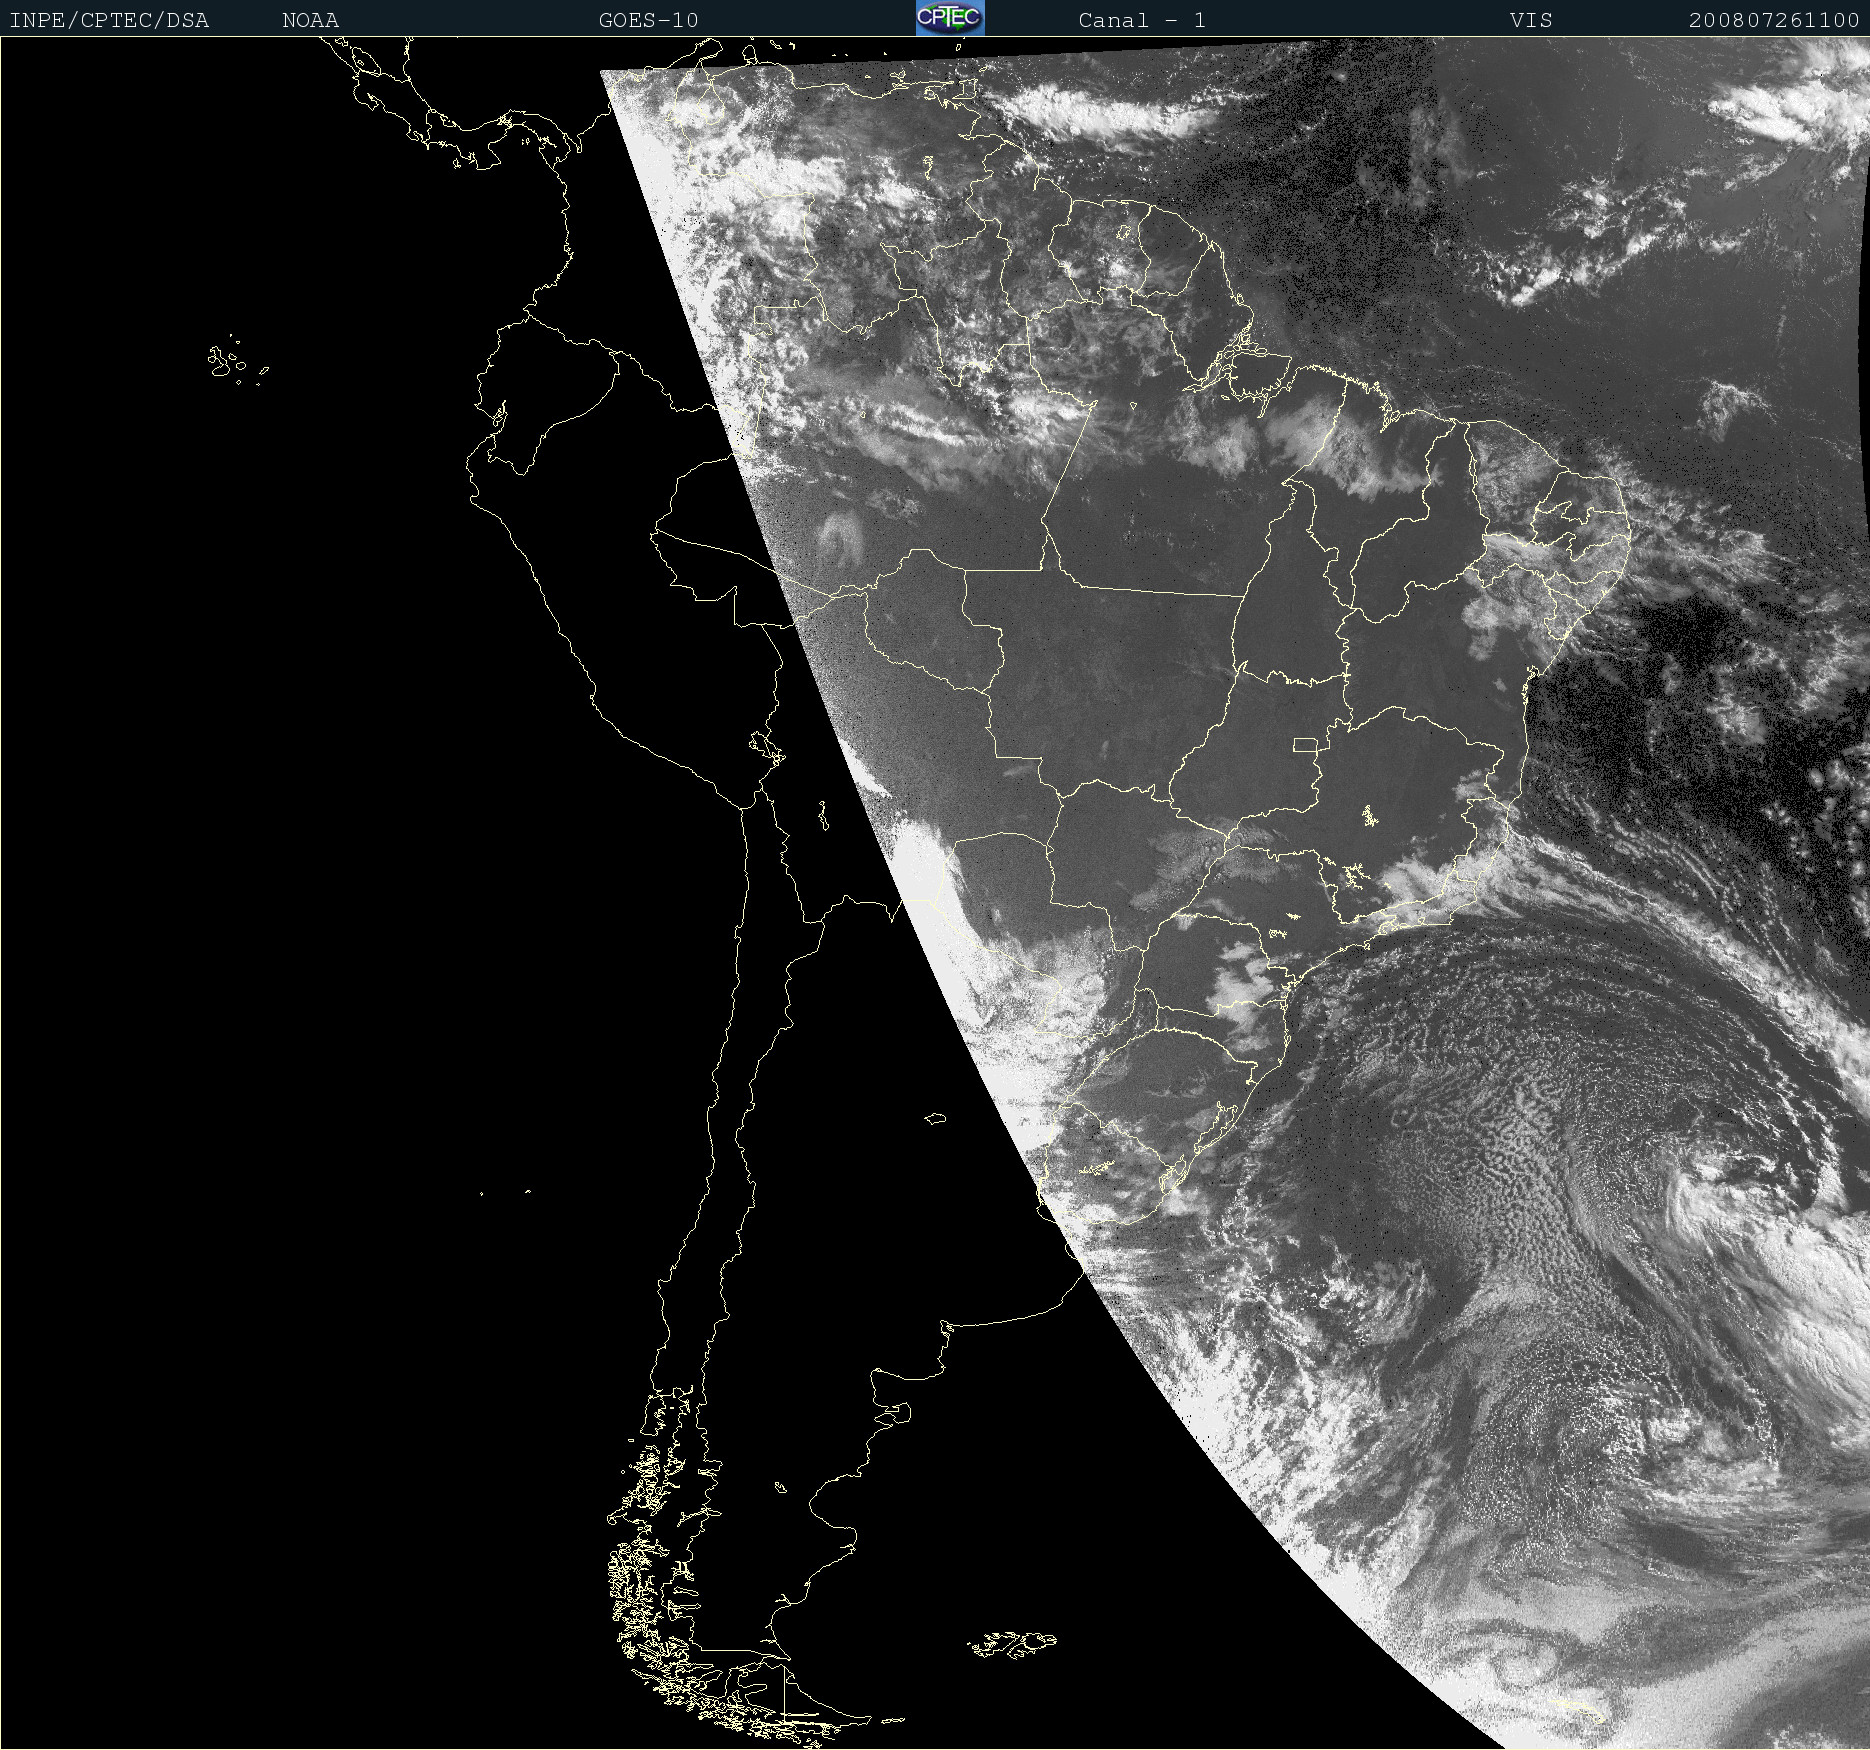
Task: Click the Falkland Islands outline
Action: (x=1011, y=1645)
